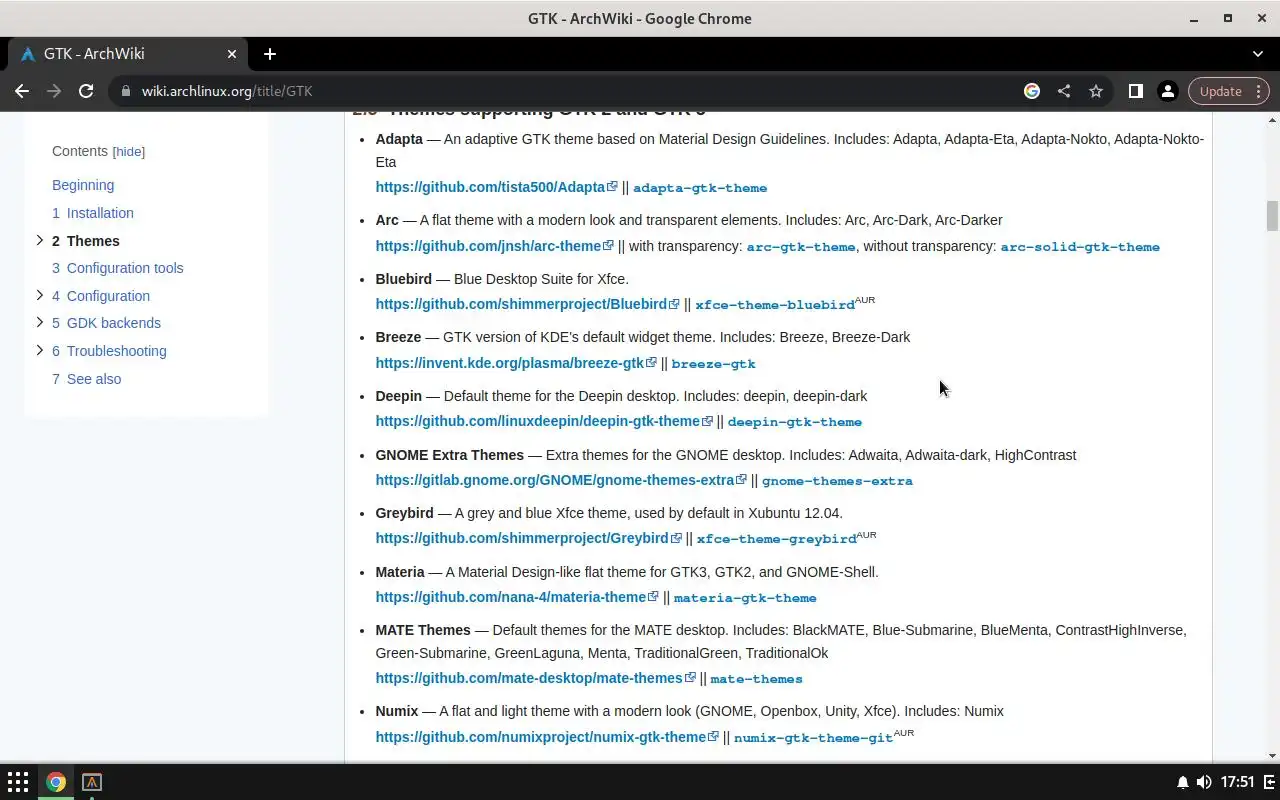Hide the table of contents
This screenshot has height=800, width=1280.
click(x=129, y=152)
